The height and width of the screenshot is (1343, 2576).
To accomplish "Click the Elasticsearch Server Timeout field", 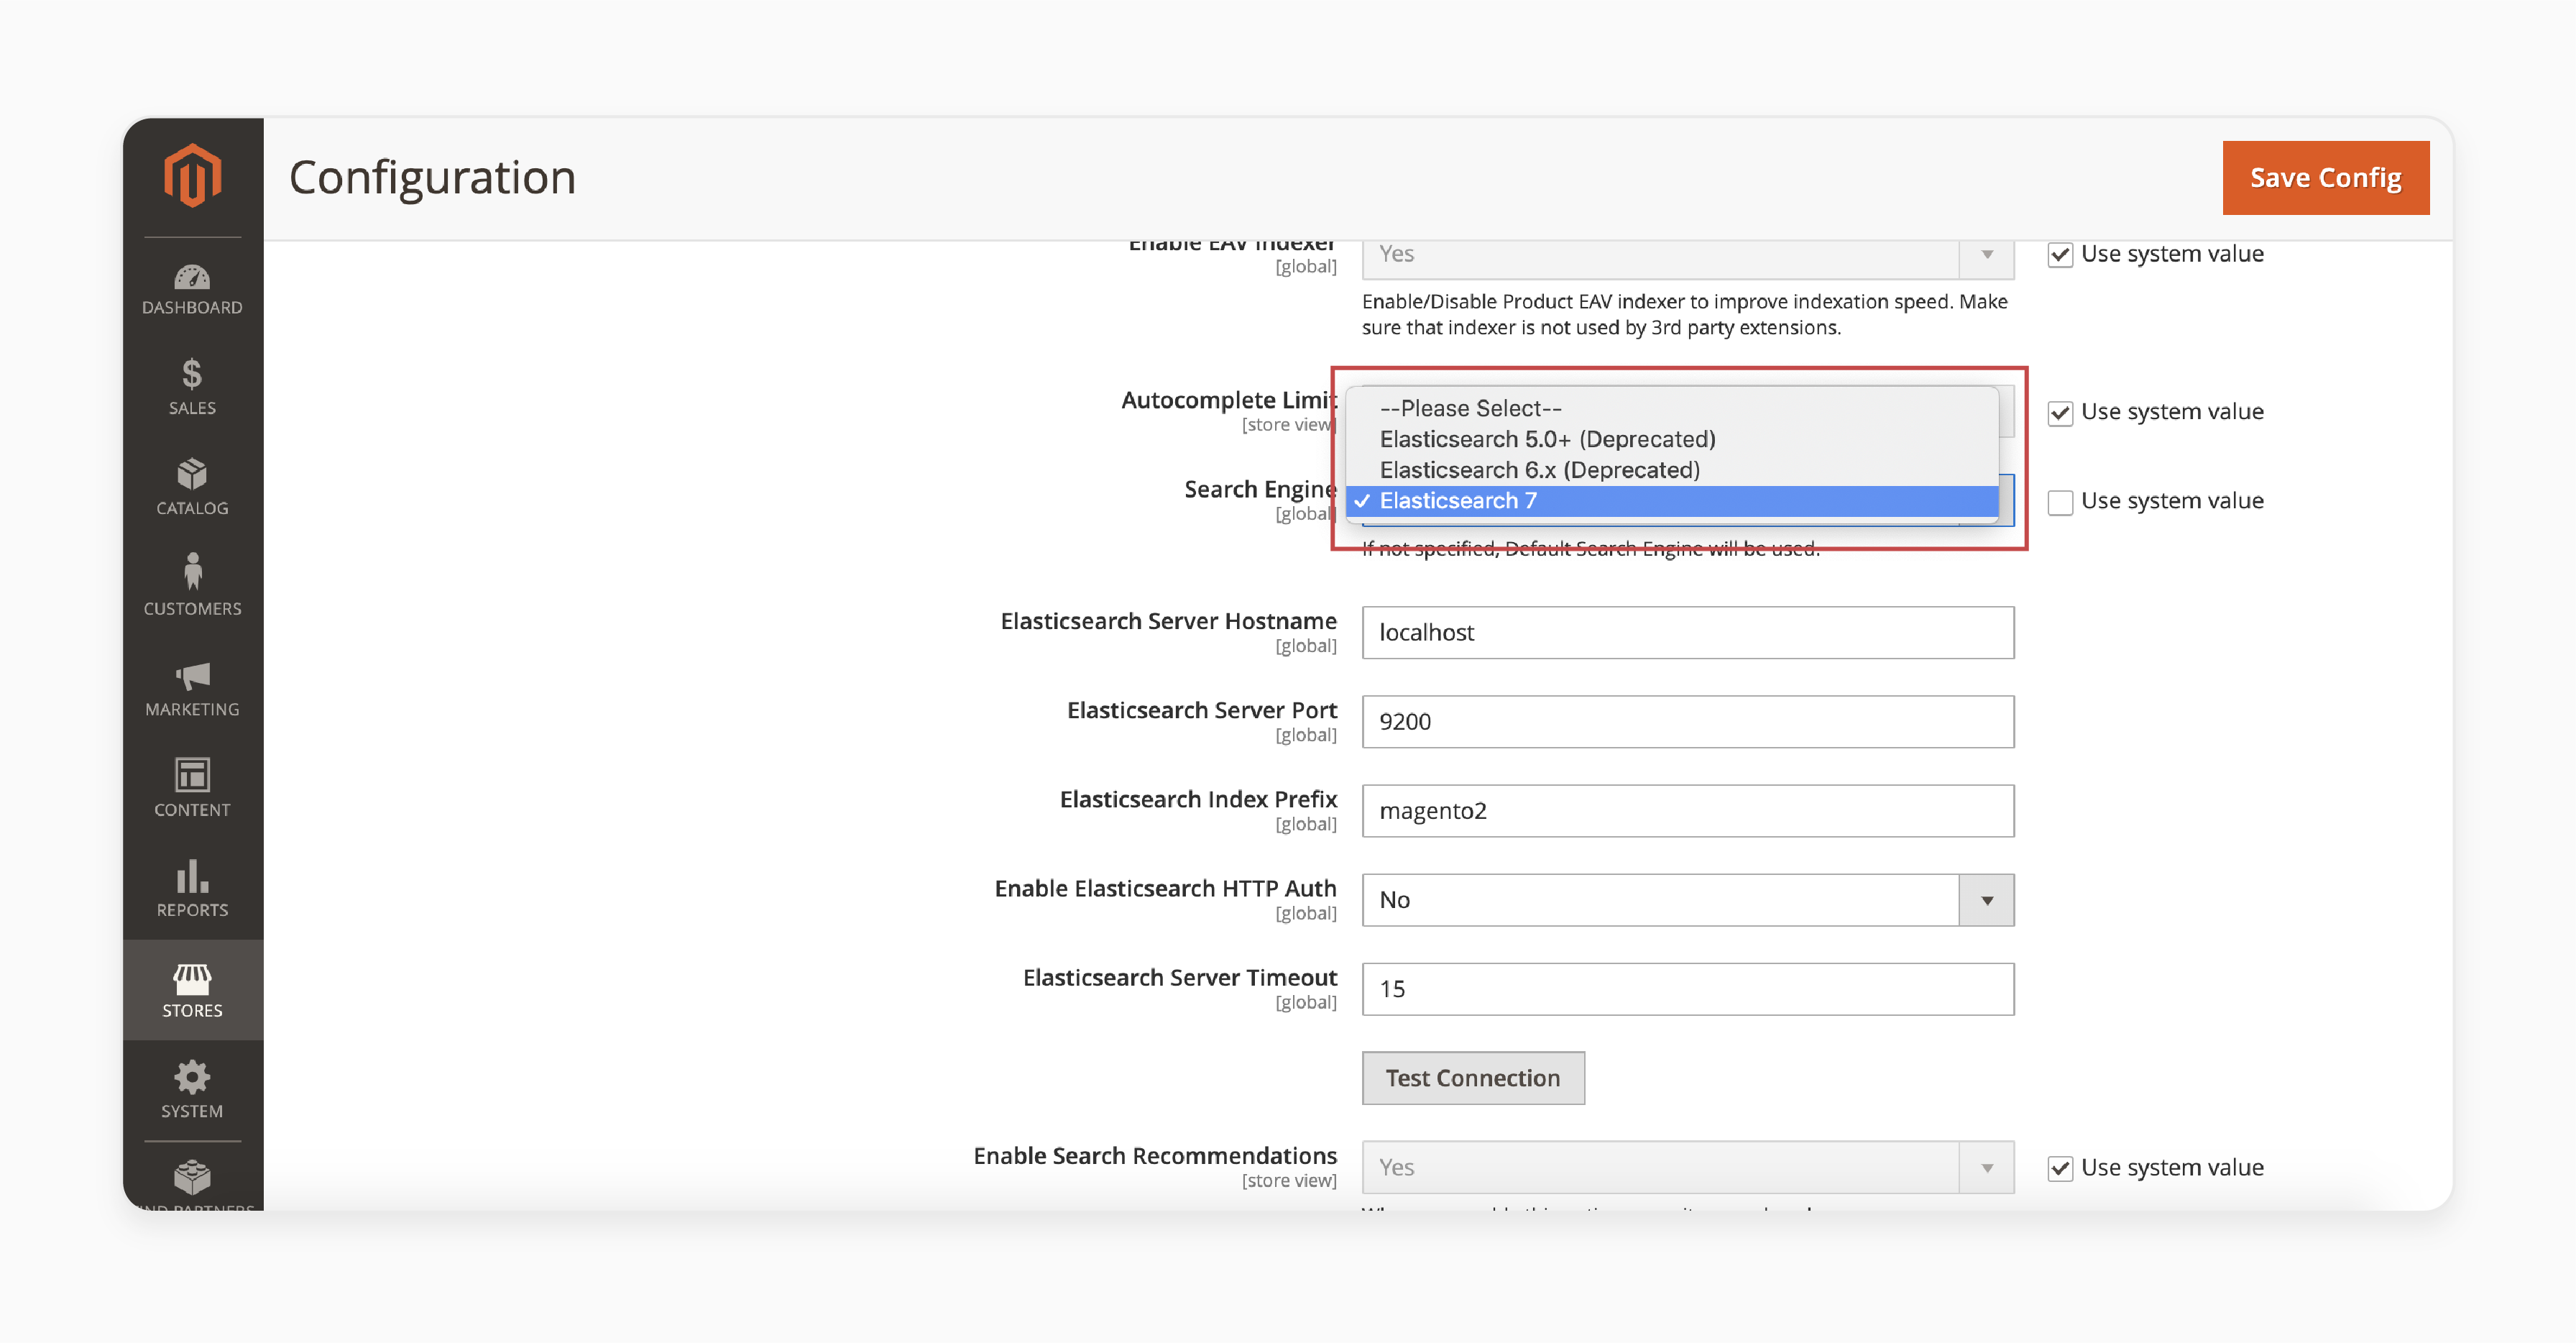I will pos(1687,989).
